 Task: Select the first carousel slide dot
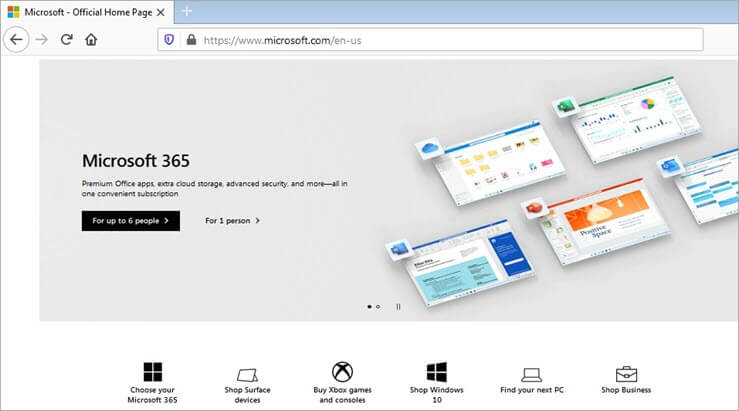tap(369, 306)
